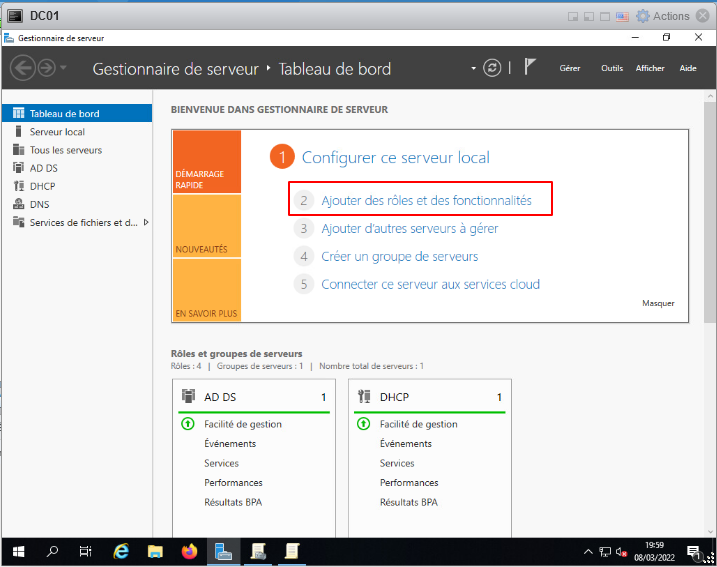This screenshot has height=567, width=717.
Task: Click the refresh icon in the header
Action: click(x=491, y=68)
